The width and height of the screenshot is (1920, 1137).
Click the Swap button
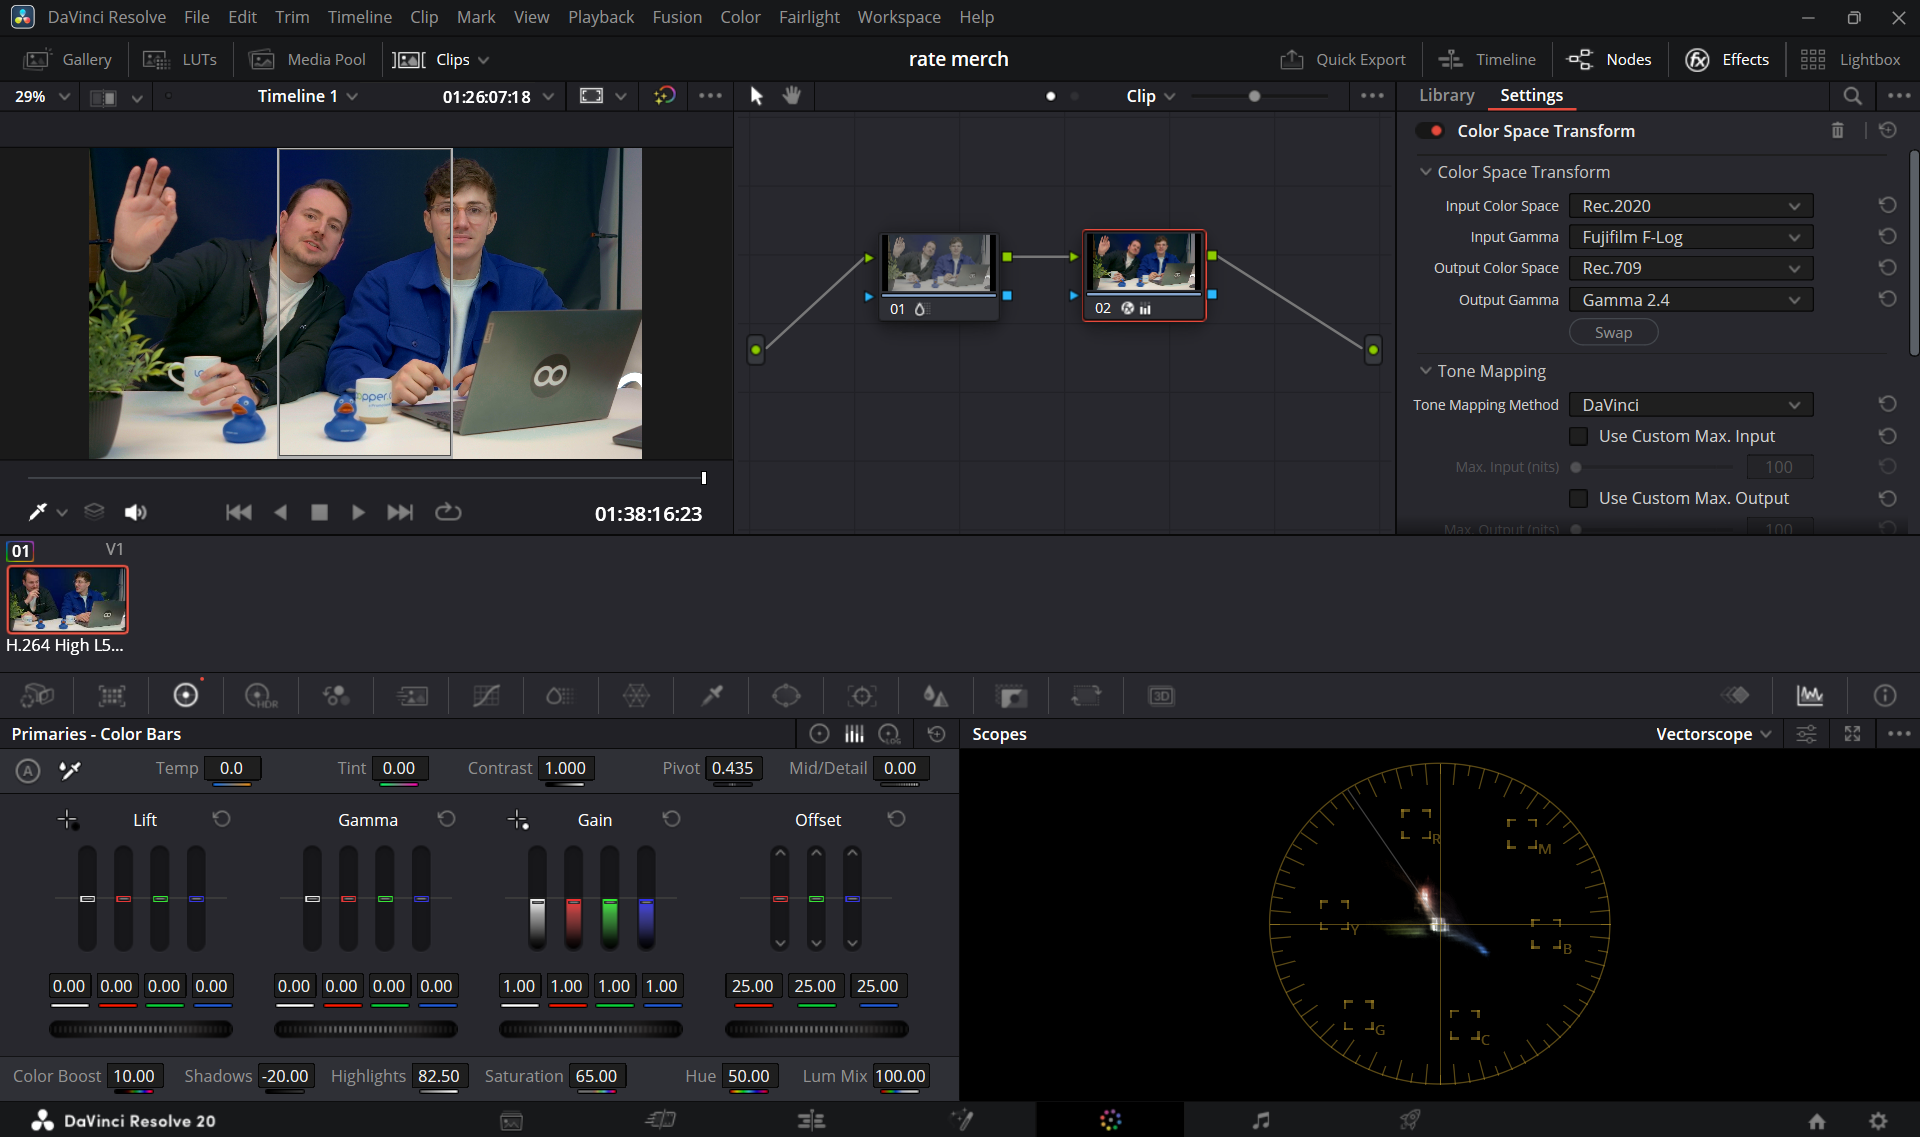(1613, 333)
